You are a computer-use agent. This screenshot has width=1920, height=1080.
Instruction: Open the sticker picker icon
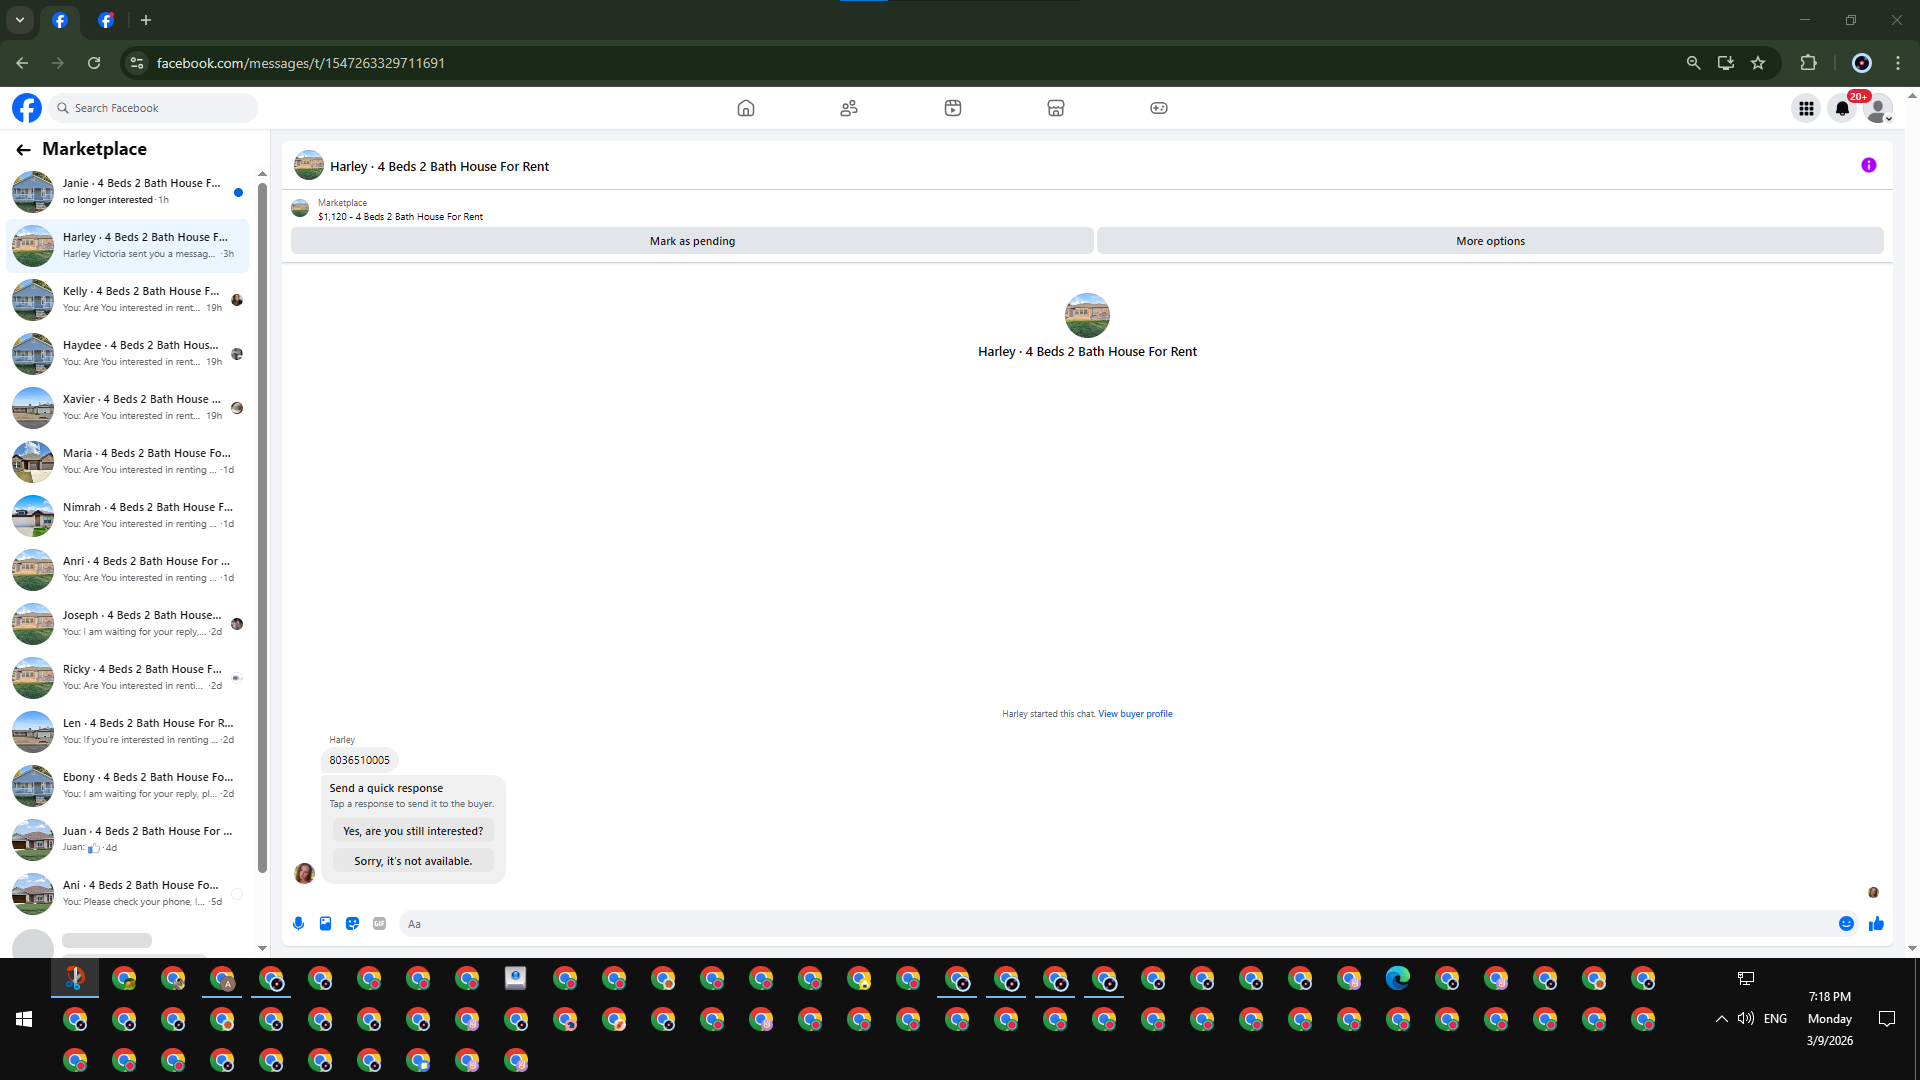tap(352, 923)
